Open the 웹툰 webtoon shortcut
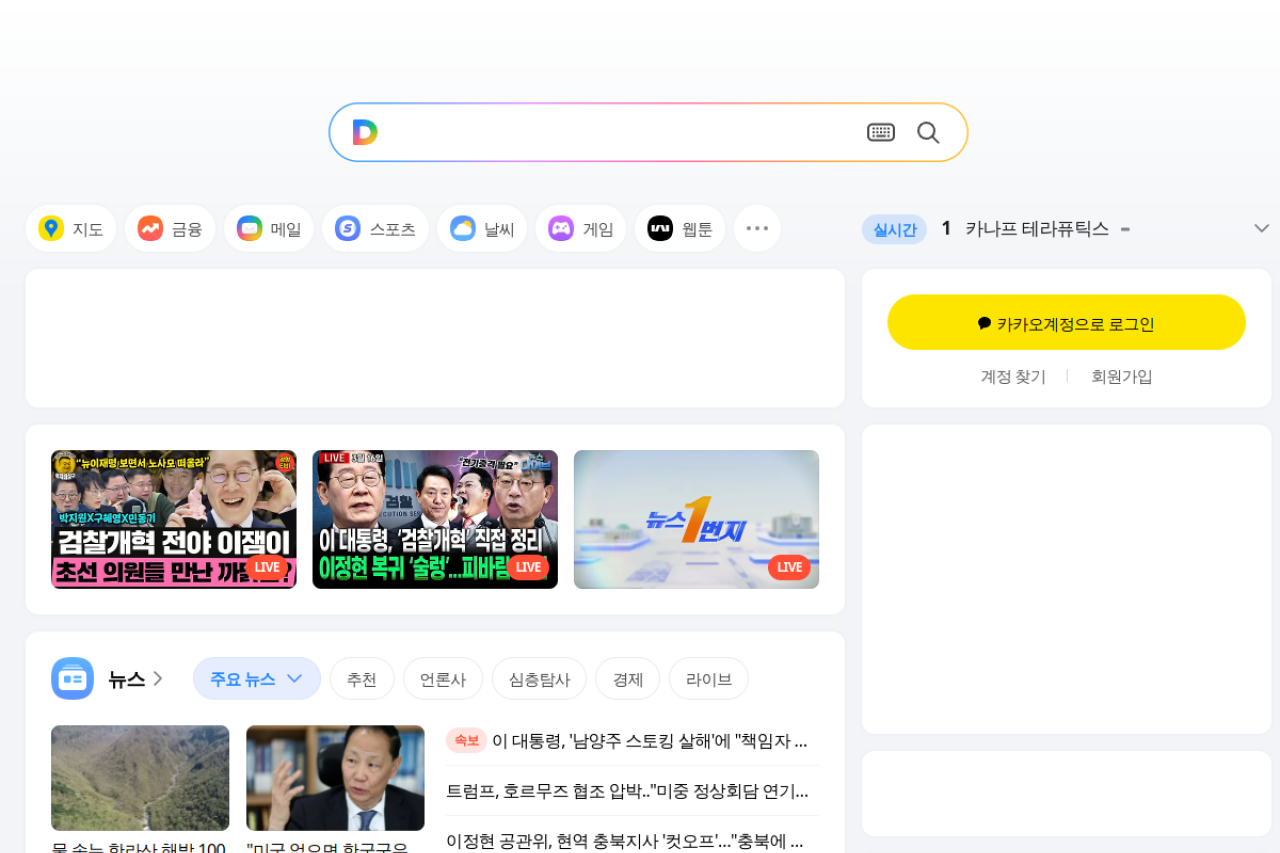The height and width of the screenshot is (853, 1280). (680, 229)
